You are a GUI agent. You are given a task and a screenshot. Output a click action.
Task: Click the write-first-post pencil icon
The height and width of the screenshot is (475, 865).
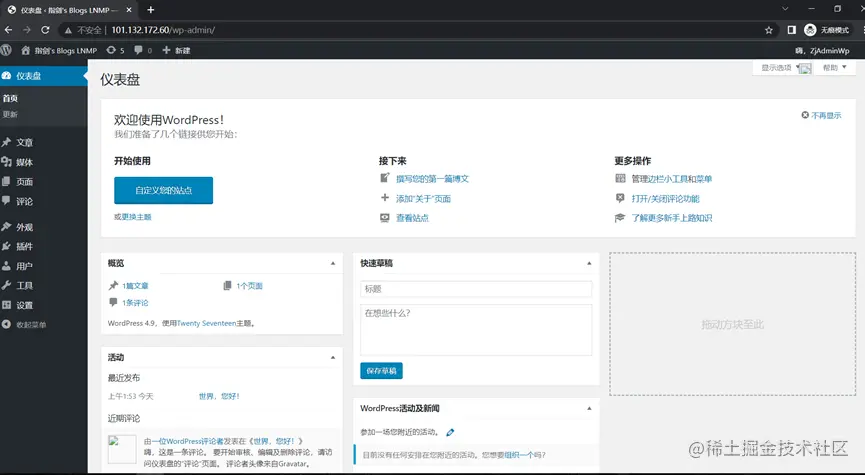[x=385, y=178]
